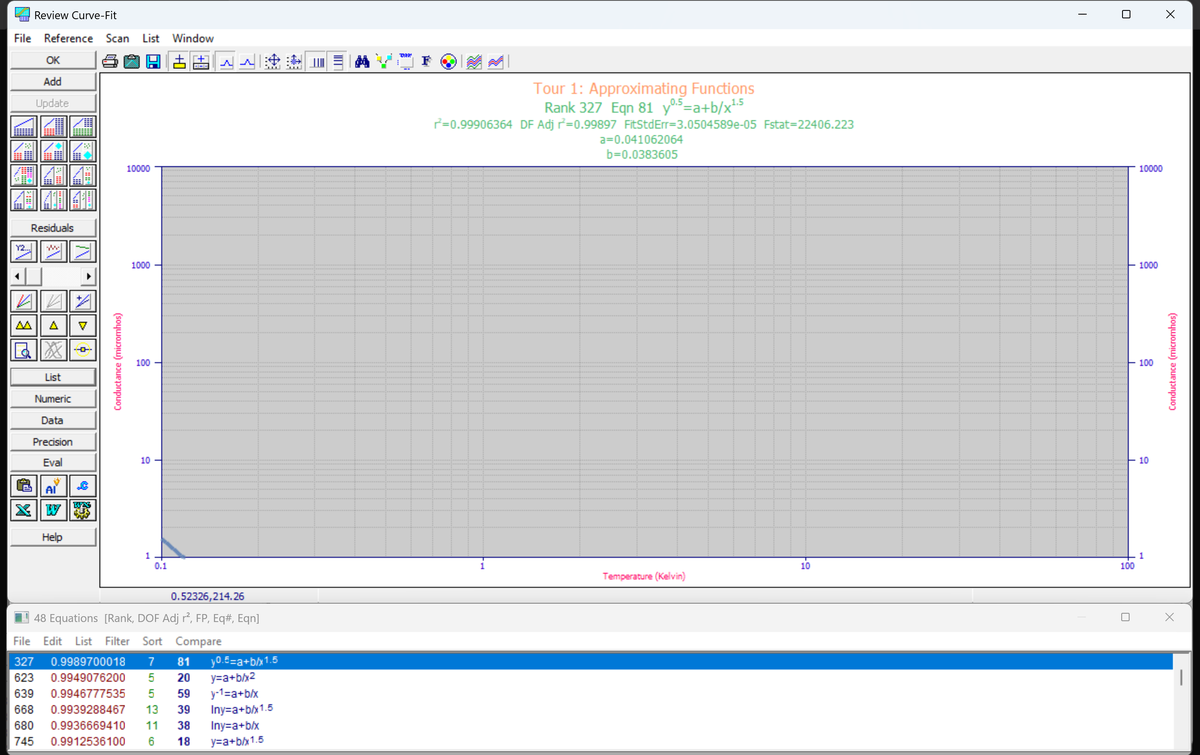1200x755 pixels.
Task: Toggle the yellow-base graph layout button
Action: click(x=180, y=62)
